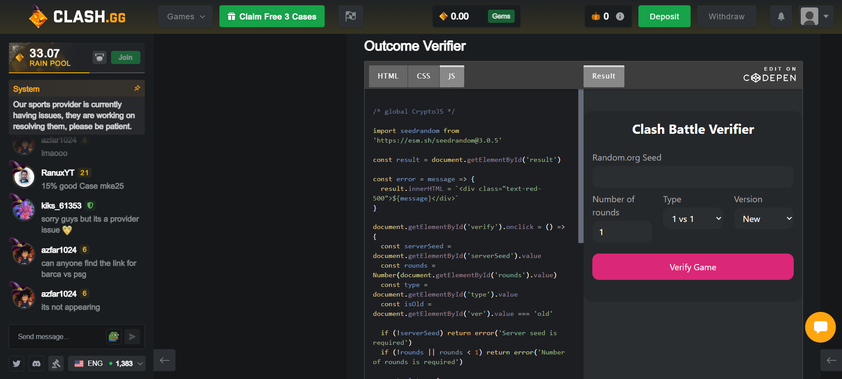The image size is (842, 379).
Task: Click the 'its not appearing' chat message
Action: [70, 307]
